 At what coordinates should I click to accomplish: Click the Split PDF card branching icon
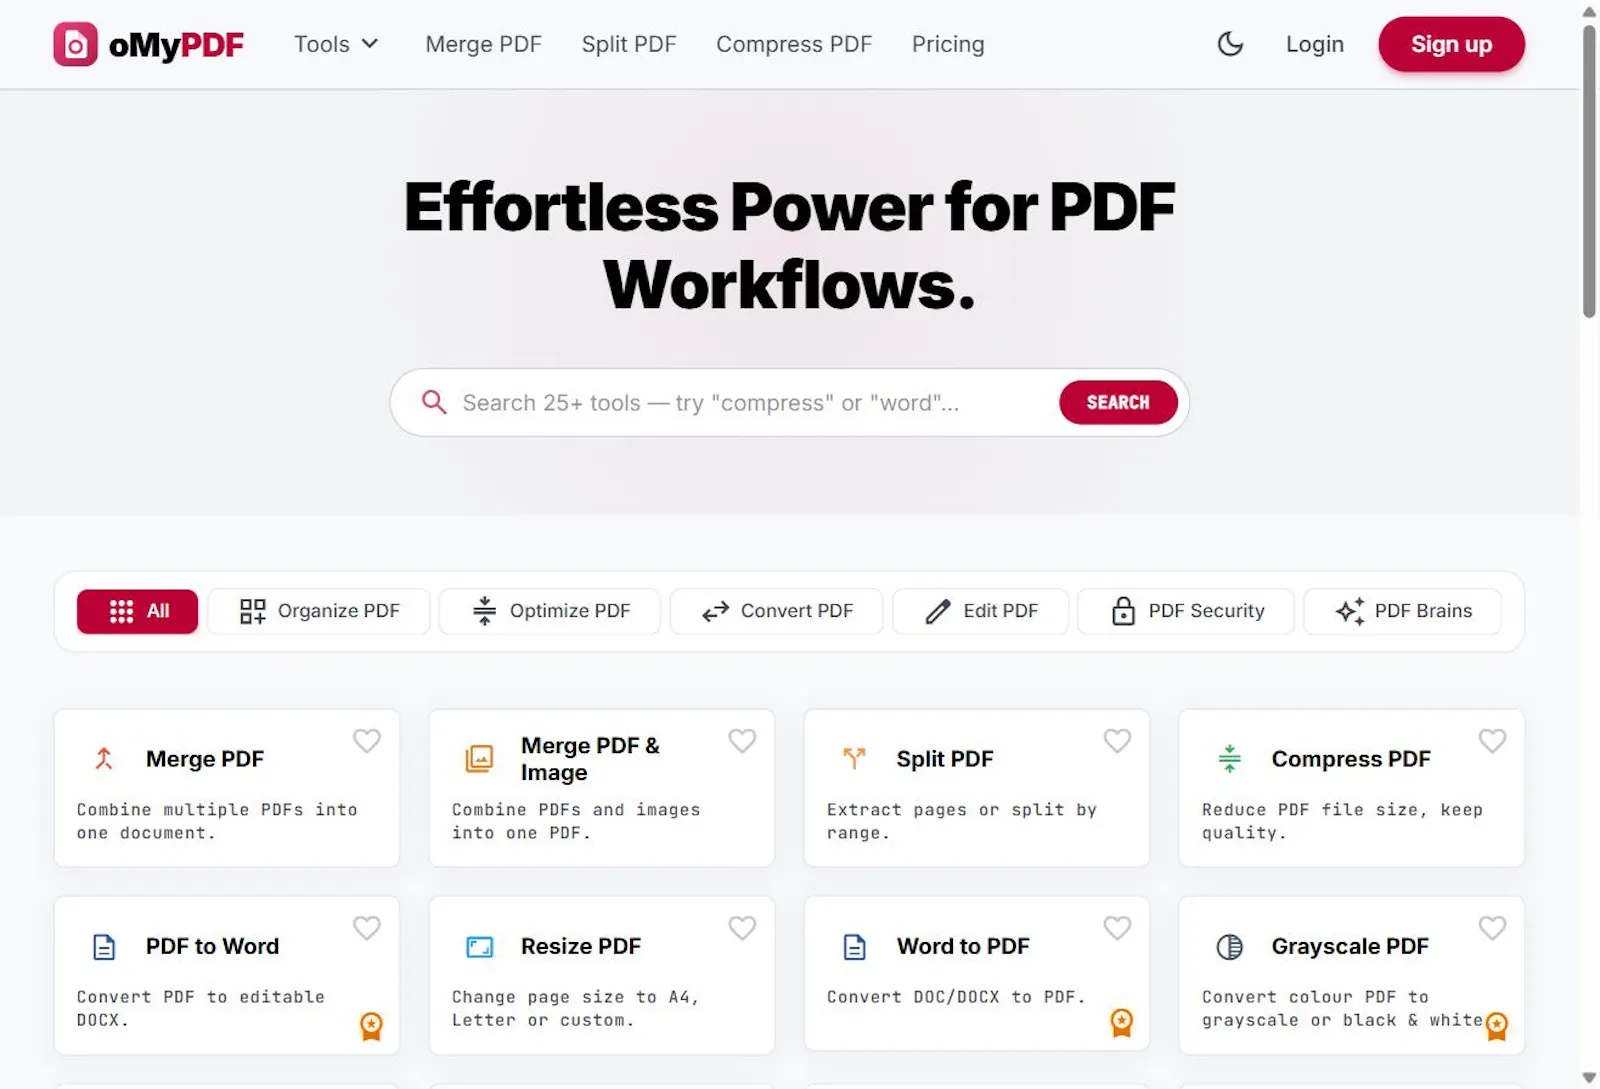[854, 759]
